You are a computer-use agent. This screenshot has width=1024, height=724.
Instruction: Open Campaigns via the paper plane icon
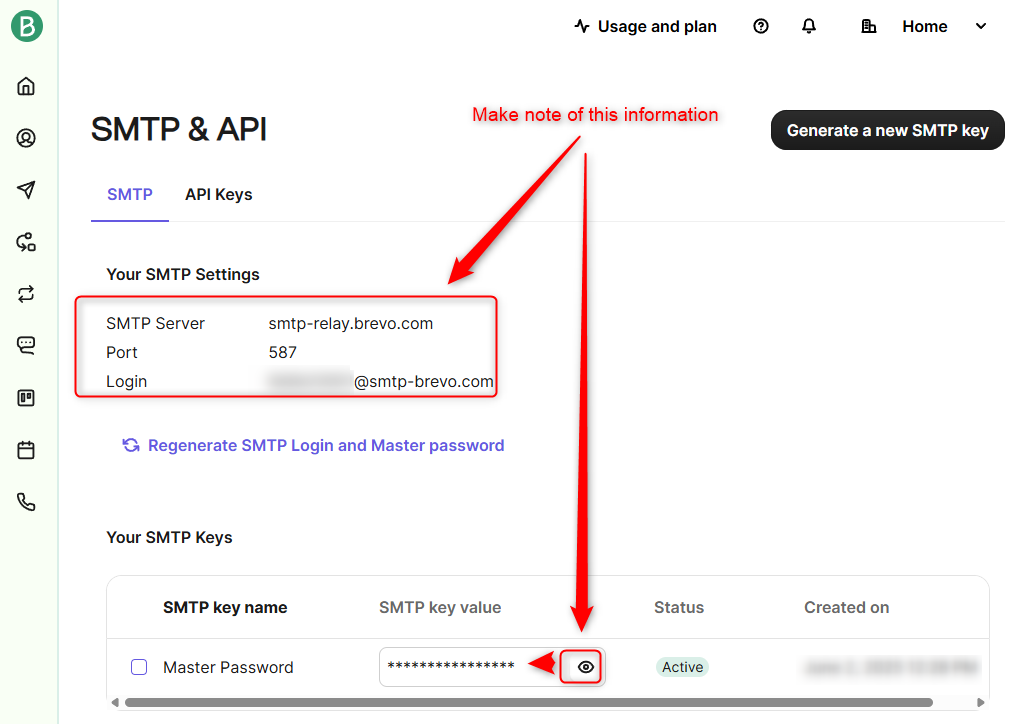pyautogui.click(x=26, y=190)
